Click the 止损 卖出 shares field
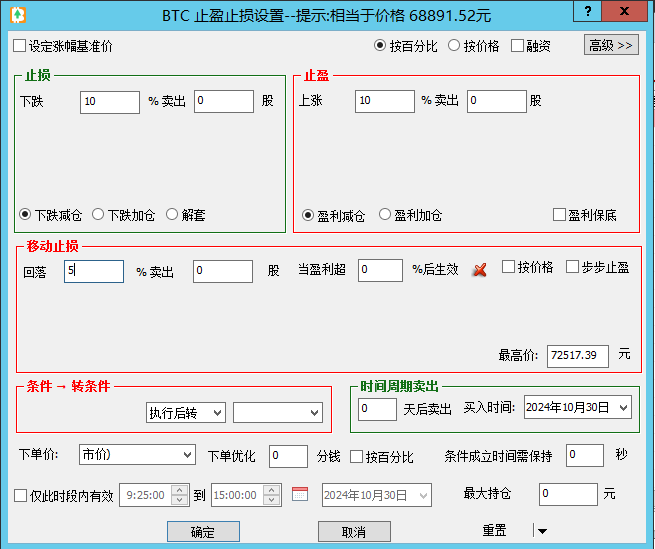Image resolution: width=655 pixels, height=549 pixels. 223,101
